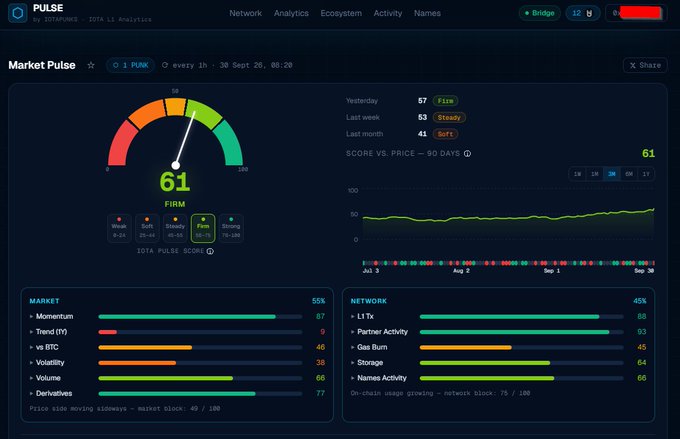Image resolution: width=680 pixels, height=439 pixels.
Task: Click the Names Activity value 66
Action: [x=642, y=378]
